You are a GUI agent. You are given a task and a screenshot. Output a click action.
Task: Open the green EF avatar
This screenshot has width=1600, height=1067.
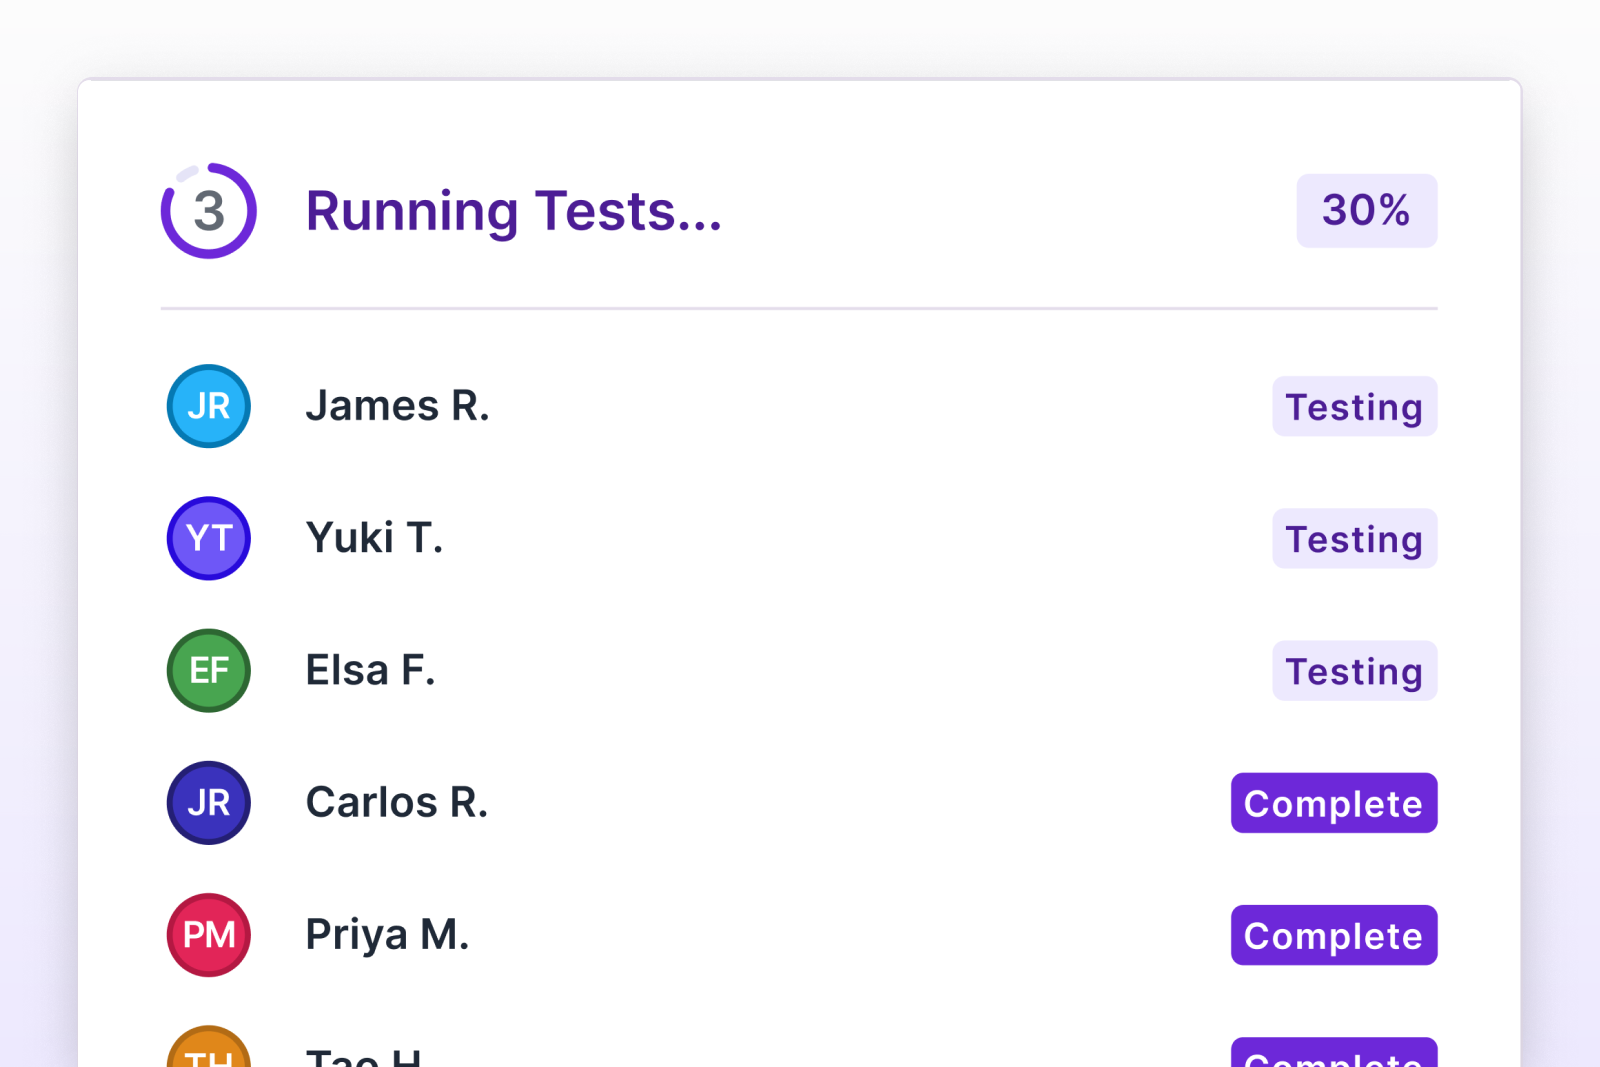[x=209, y=670]
